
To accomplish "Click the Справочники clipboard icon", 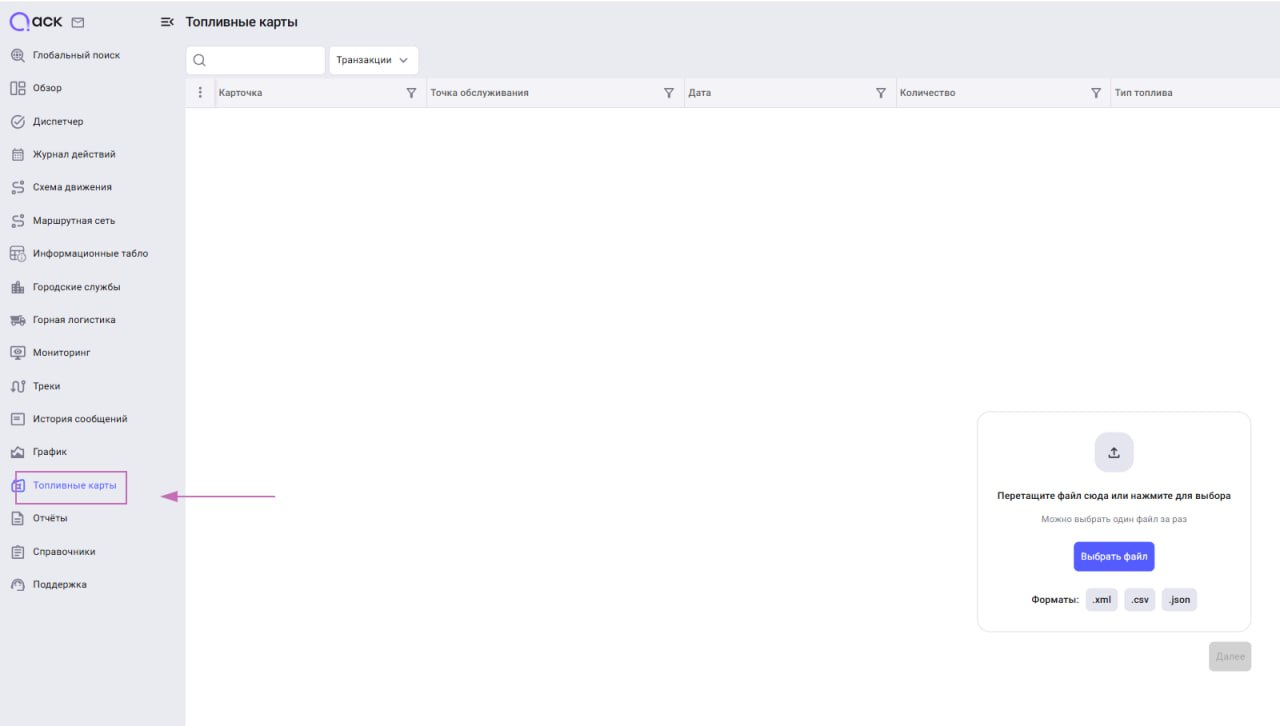I will [x=17, y=552].
